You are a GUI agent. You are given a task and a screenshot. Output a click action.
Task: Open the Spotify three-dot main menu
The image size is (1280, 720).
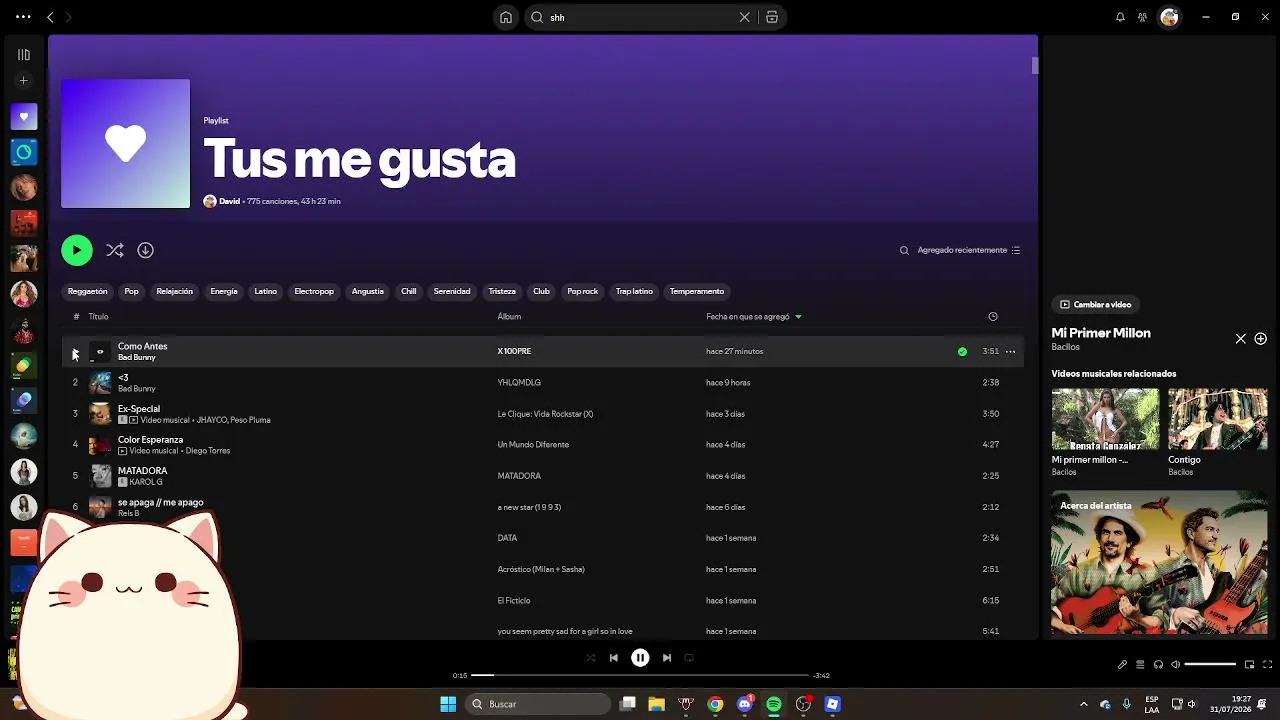23,17
